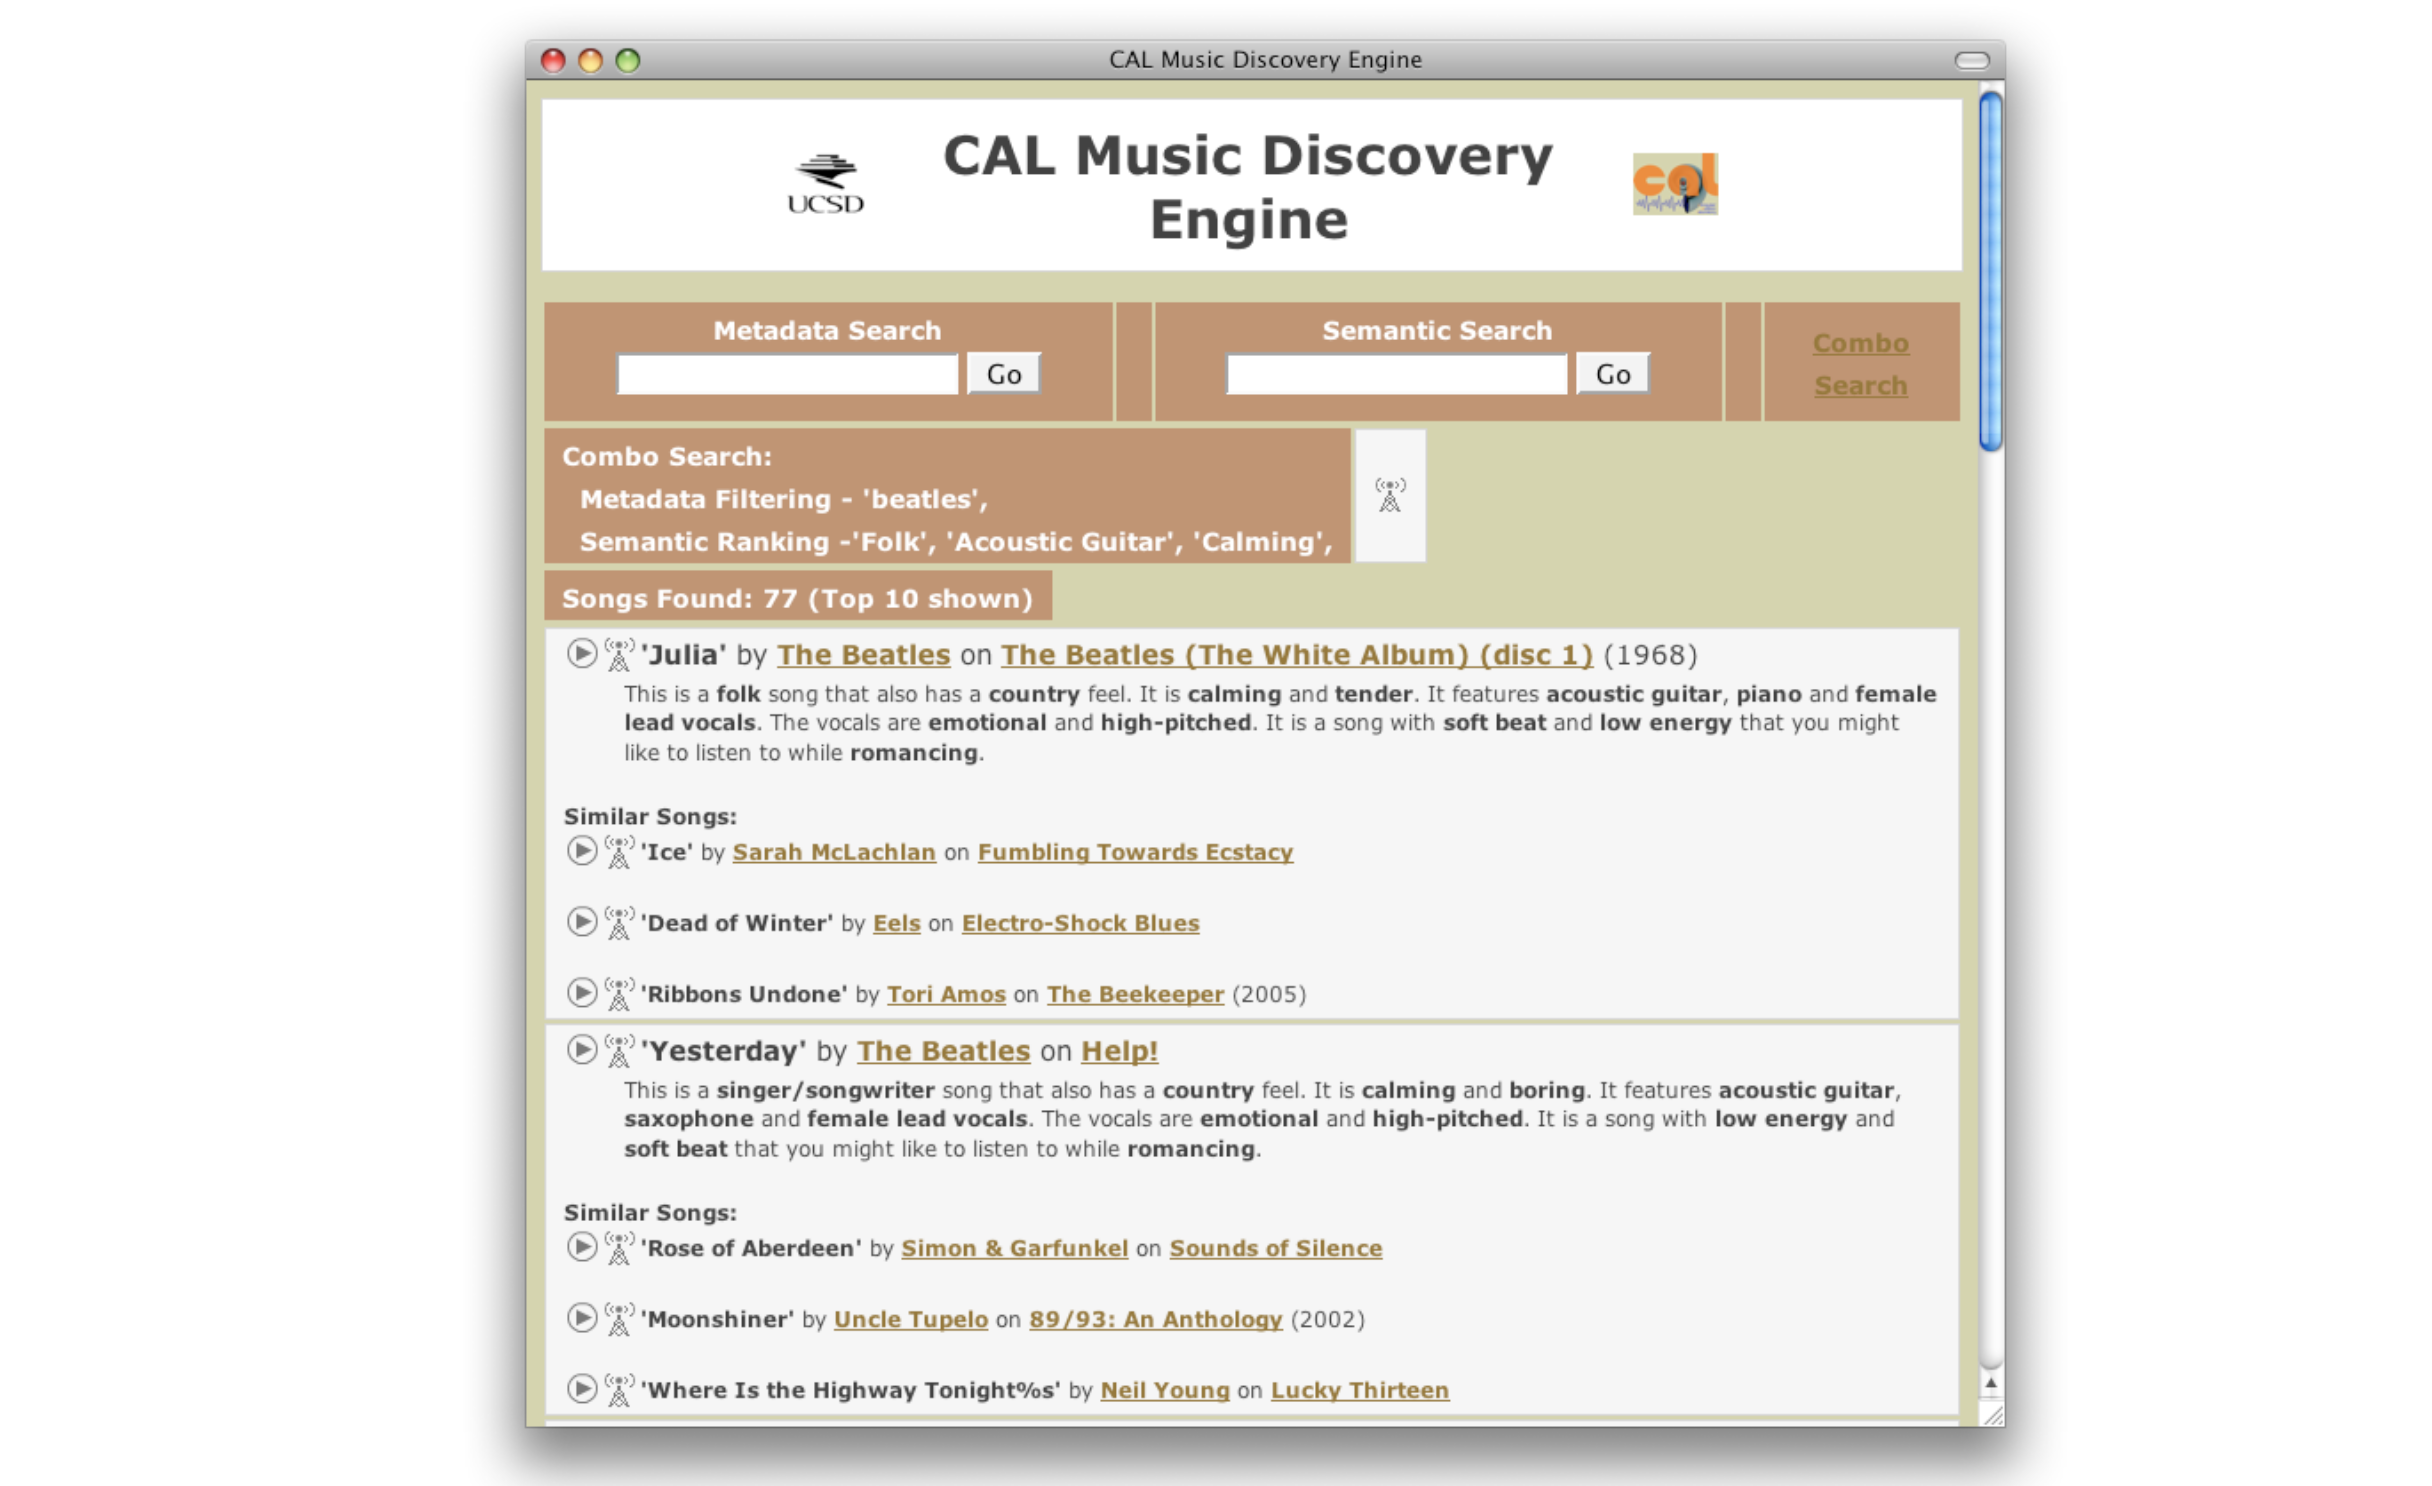
Task: Click Go for the Metadata Search
Action: coord(1003,373)
